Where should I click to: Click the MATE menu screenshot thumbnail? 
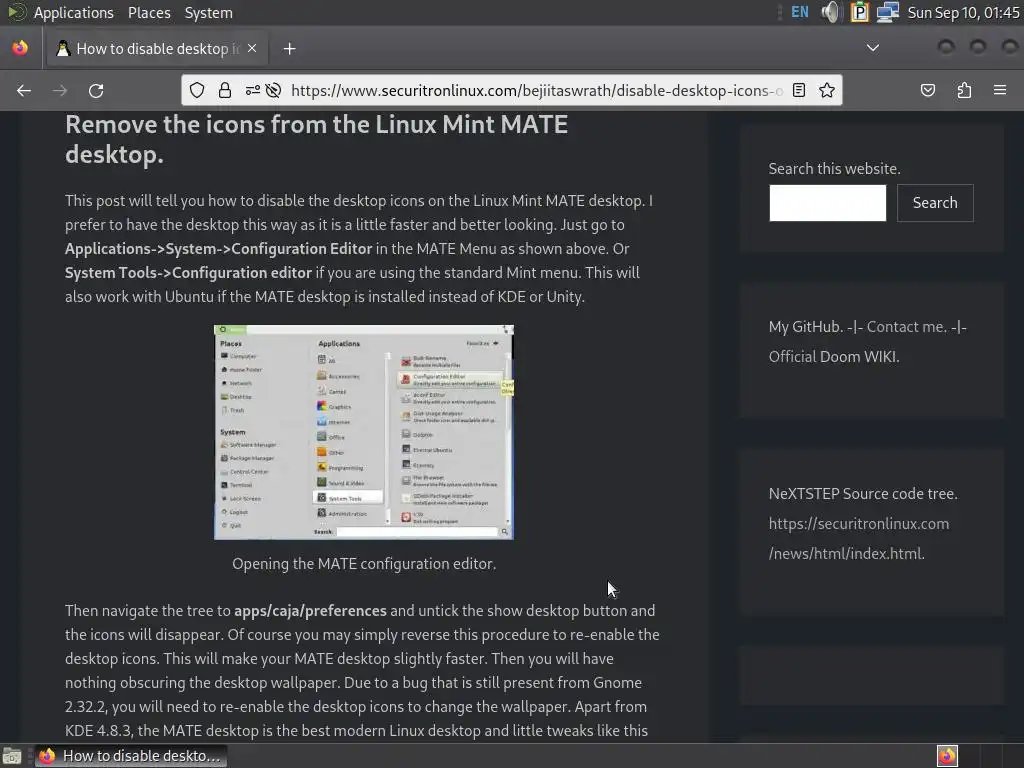click(364, 432)
